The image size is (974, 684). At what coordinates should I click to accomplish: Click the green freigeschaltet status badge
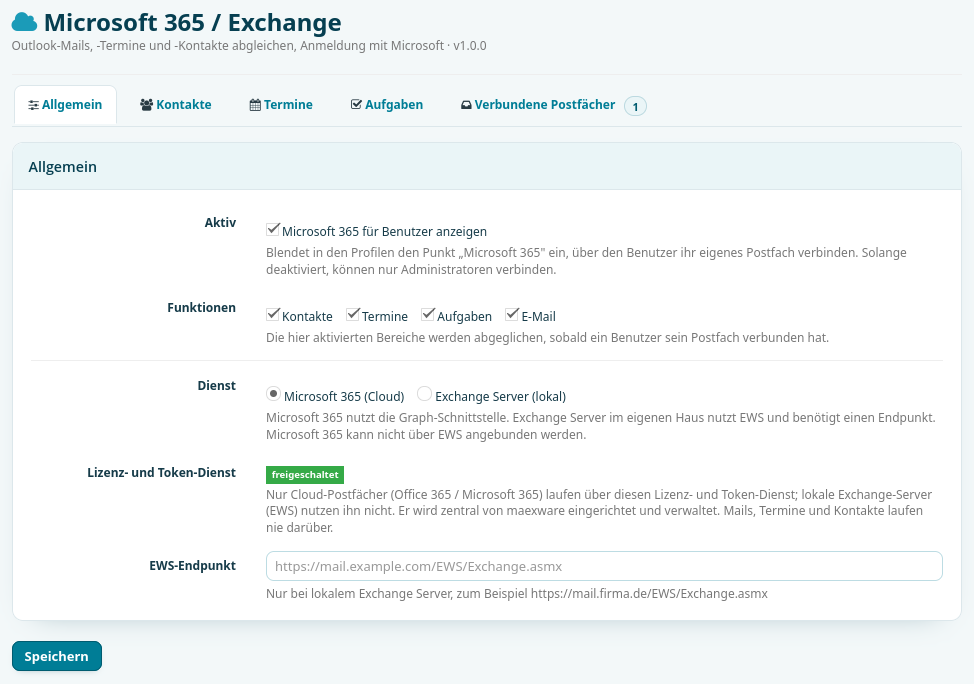point(305,475)
